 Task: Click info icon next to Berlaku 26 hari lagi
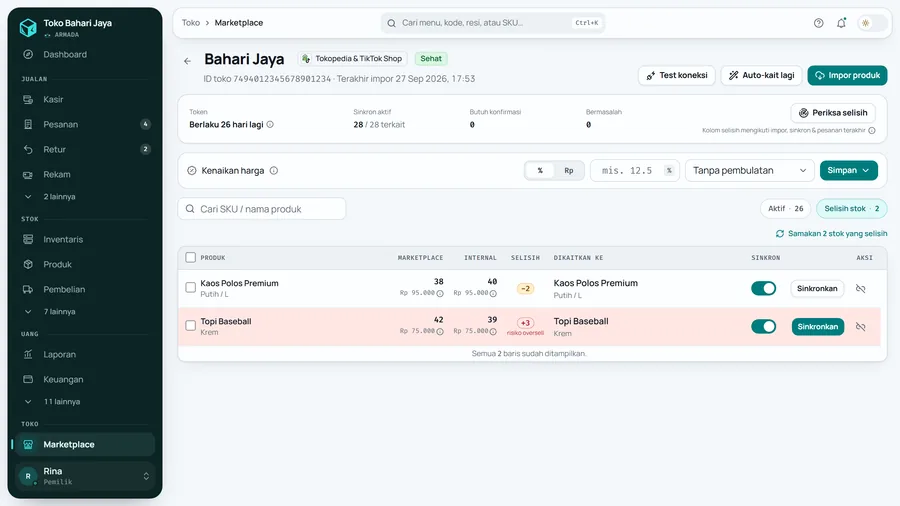tap(270, 124)
